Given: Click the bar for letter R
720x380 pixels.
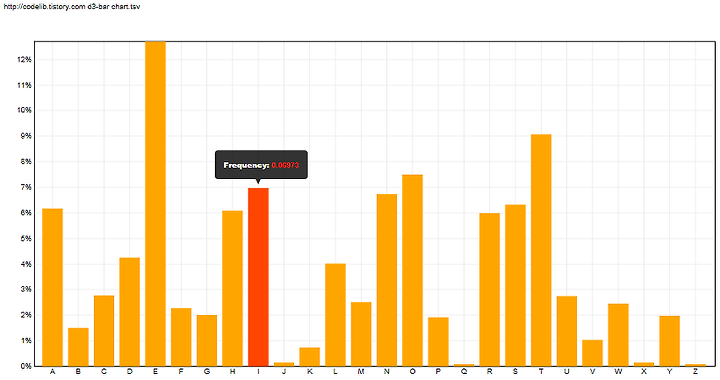Looking at the screenshot, I should 489,290.
